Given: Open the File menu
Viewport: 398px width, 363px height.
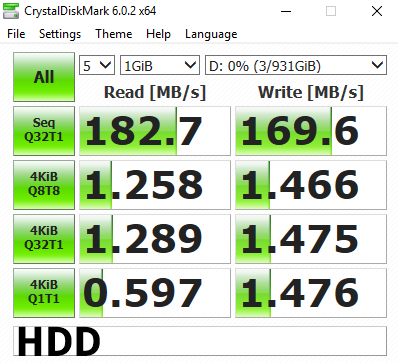Looking at the screenshot, I should (x=16, y=34).
